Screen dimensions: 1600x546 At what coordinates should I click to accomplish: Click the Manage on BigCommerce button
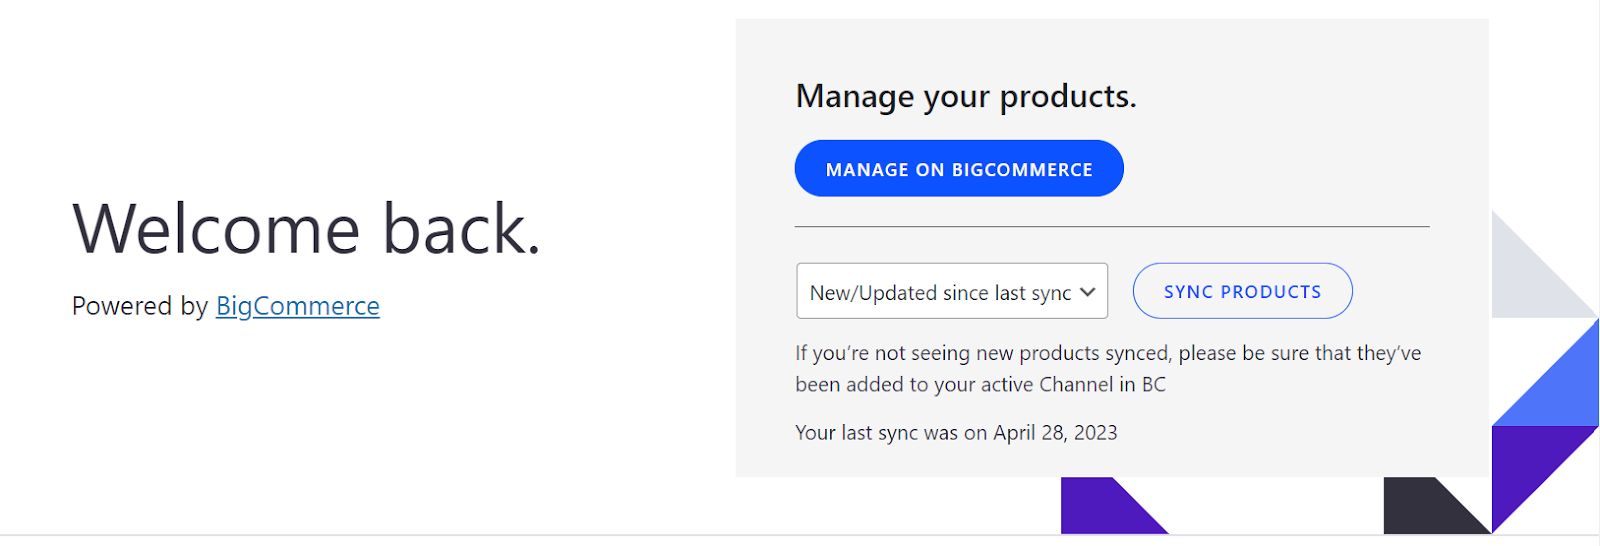958,169
